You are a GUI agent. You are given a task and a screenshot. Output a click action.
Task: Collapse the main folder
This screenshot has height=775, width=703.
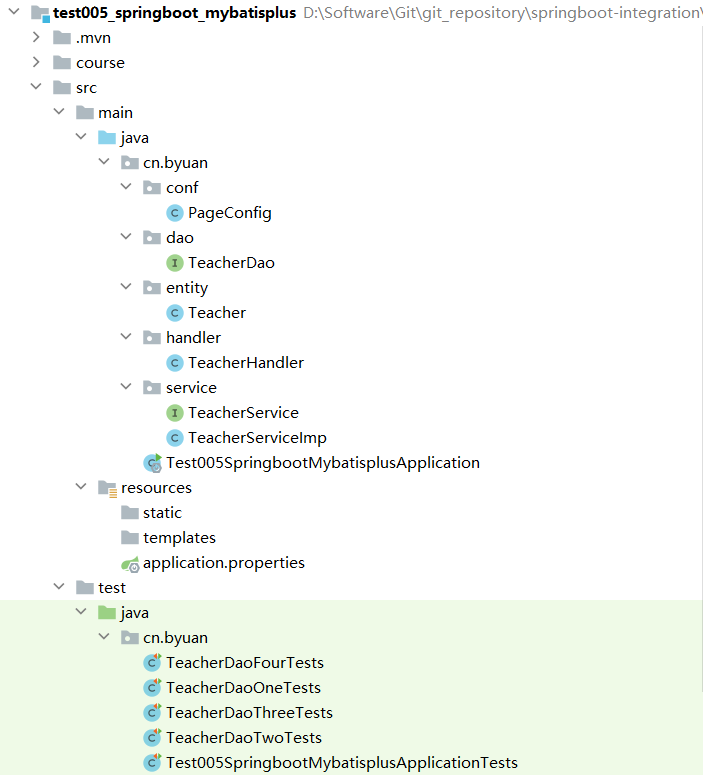(59, 112)
